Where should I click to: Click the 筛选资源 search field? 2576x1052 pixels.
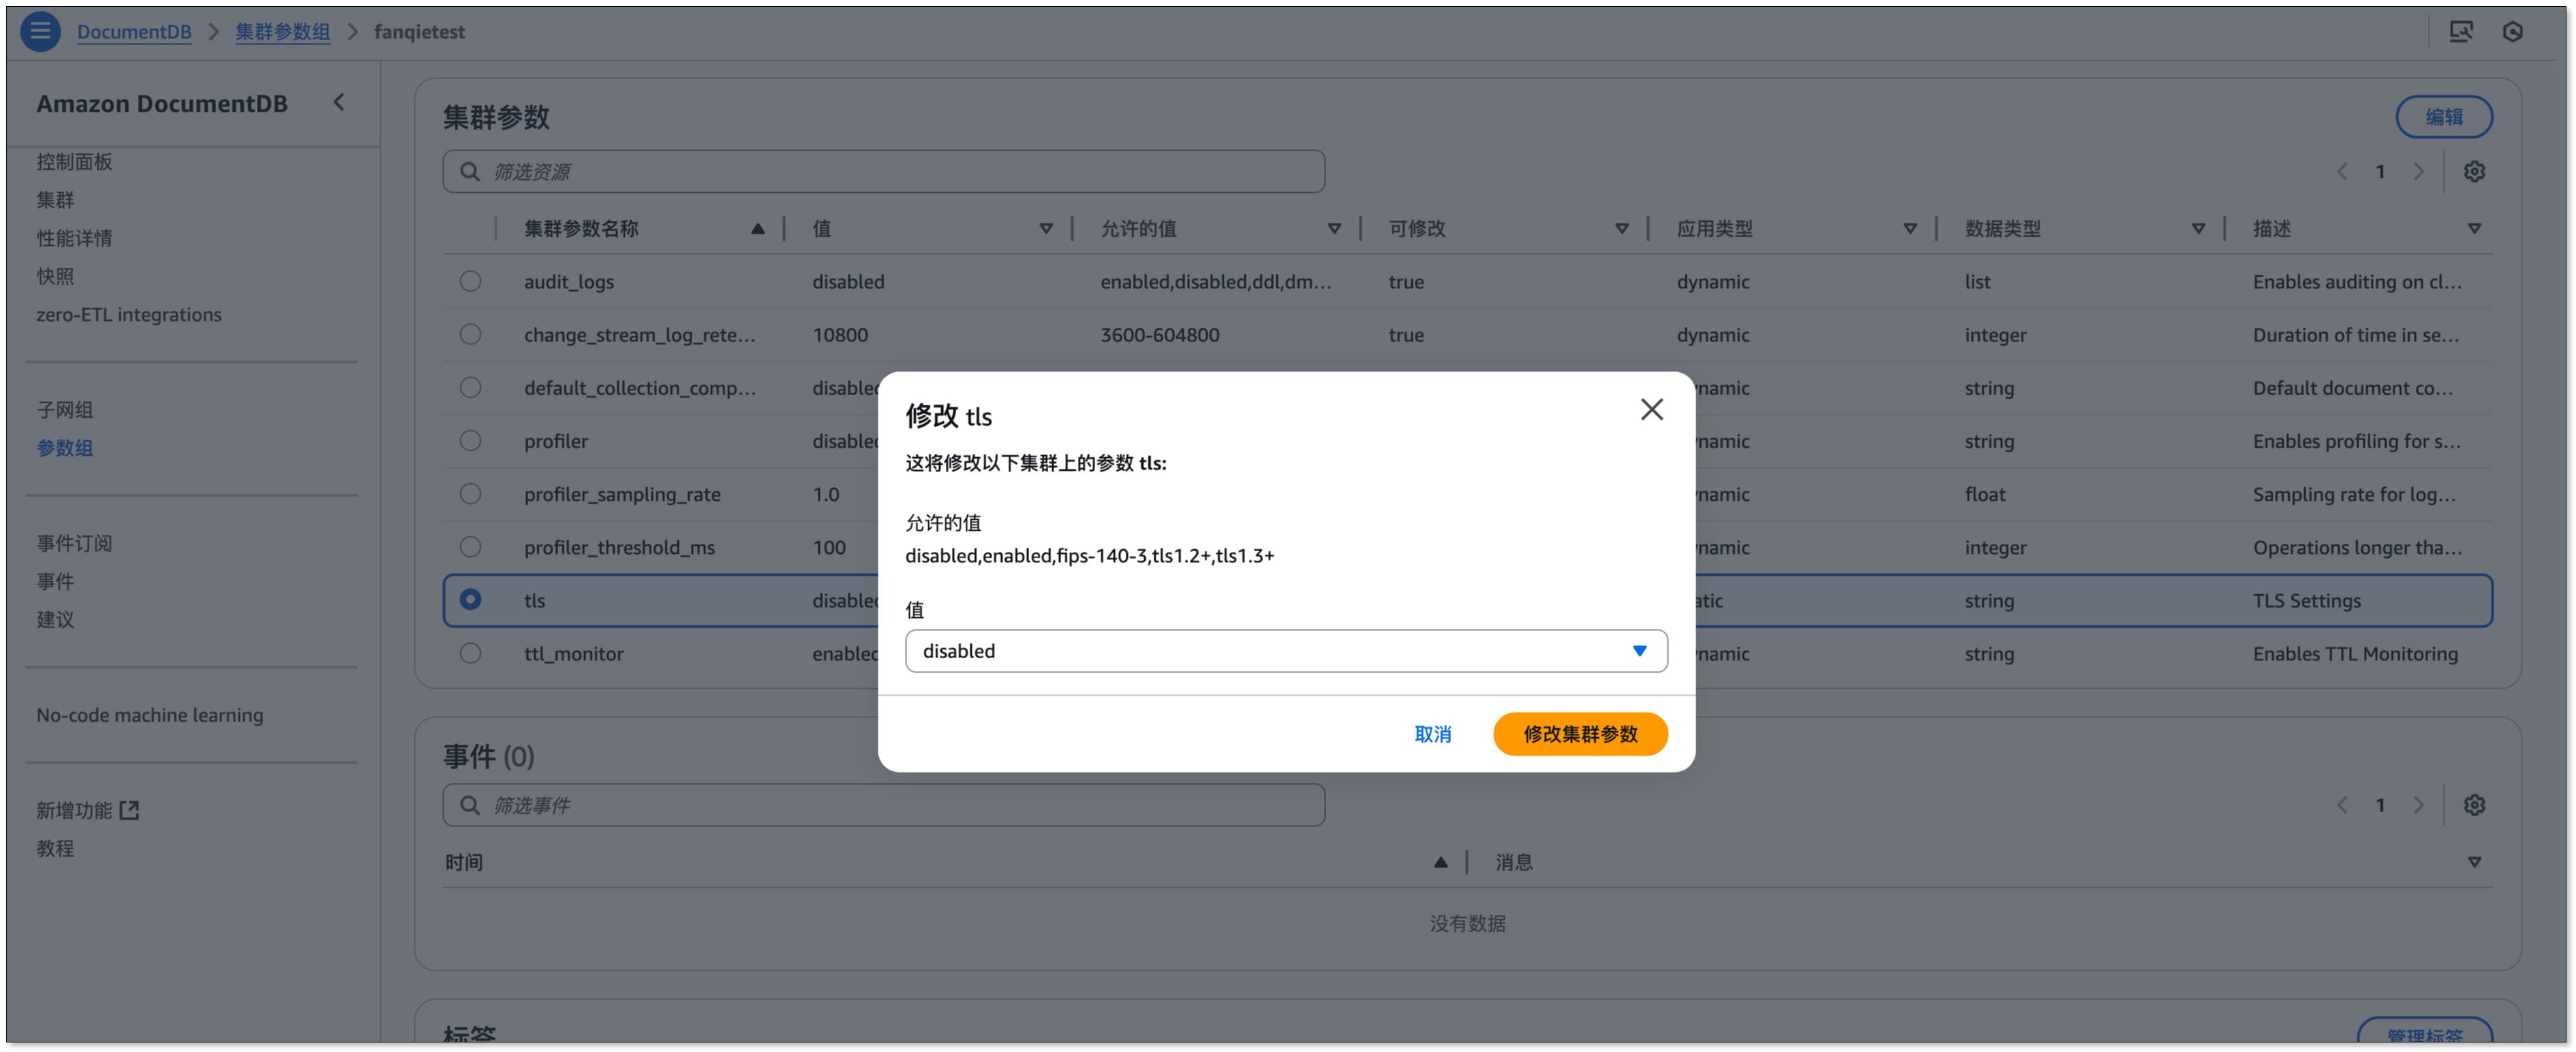click(x=884, y=172)
